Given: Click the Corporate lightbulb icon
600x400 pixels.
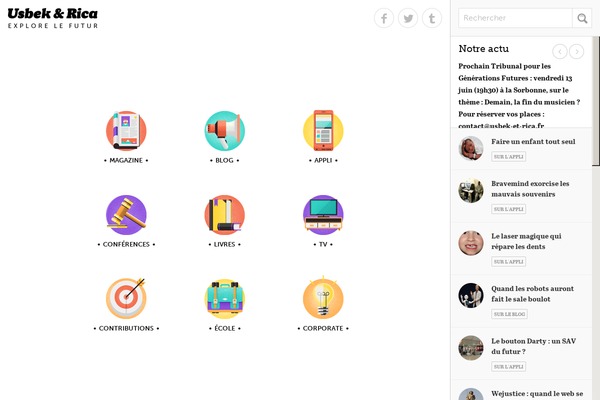Looking at the screenshot, I should tap(323, 299).
